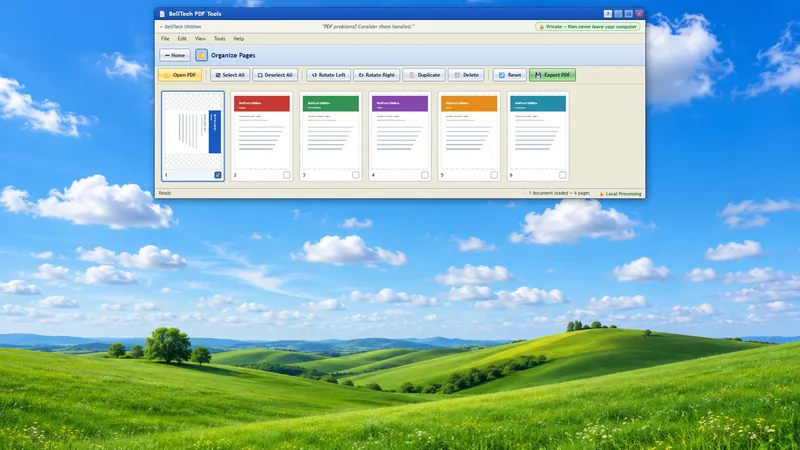Click the BellTech PDF Tools title bar icon
The height and width of the screenshot is (450, 800).
[162, 14]
